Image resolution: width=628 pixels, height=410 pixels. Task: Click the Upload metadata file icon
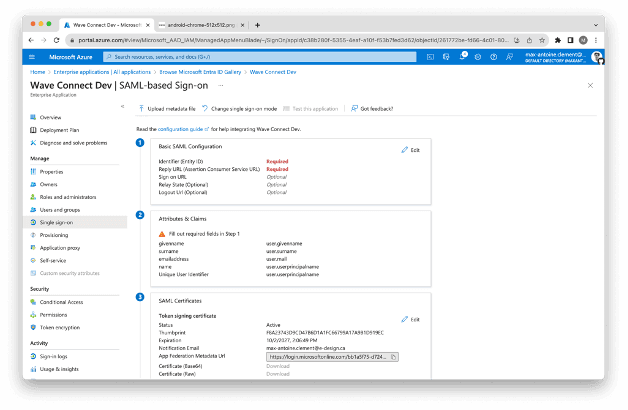(141, 108)
